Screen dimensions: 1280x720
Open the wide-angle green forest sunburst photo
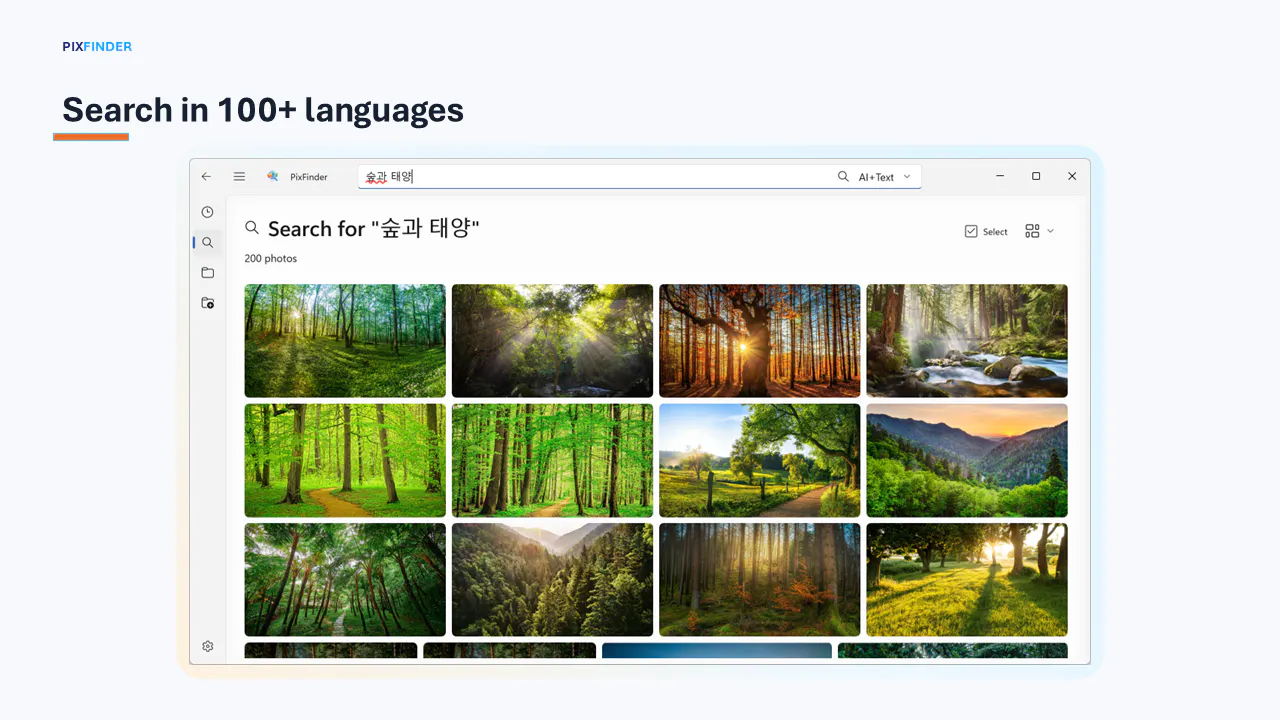(345, 341)
